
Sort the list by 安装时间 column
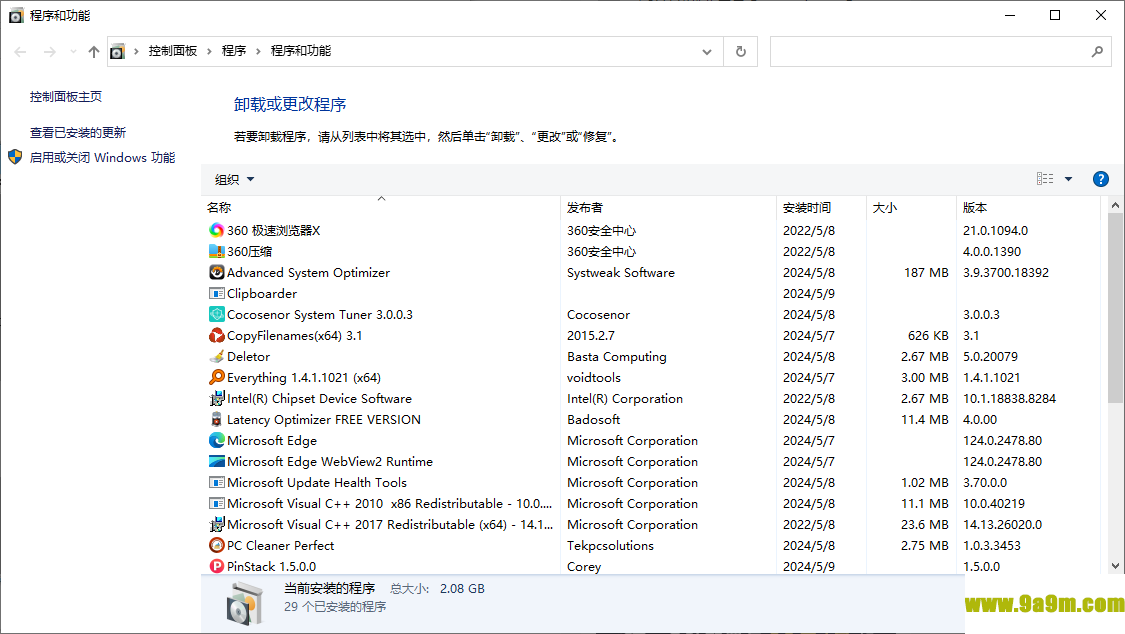pyautogui.click(x=822, y=207)
